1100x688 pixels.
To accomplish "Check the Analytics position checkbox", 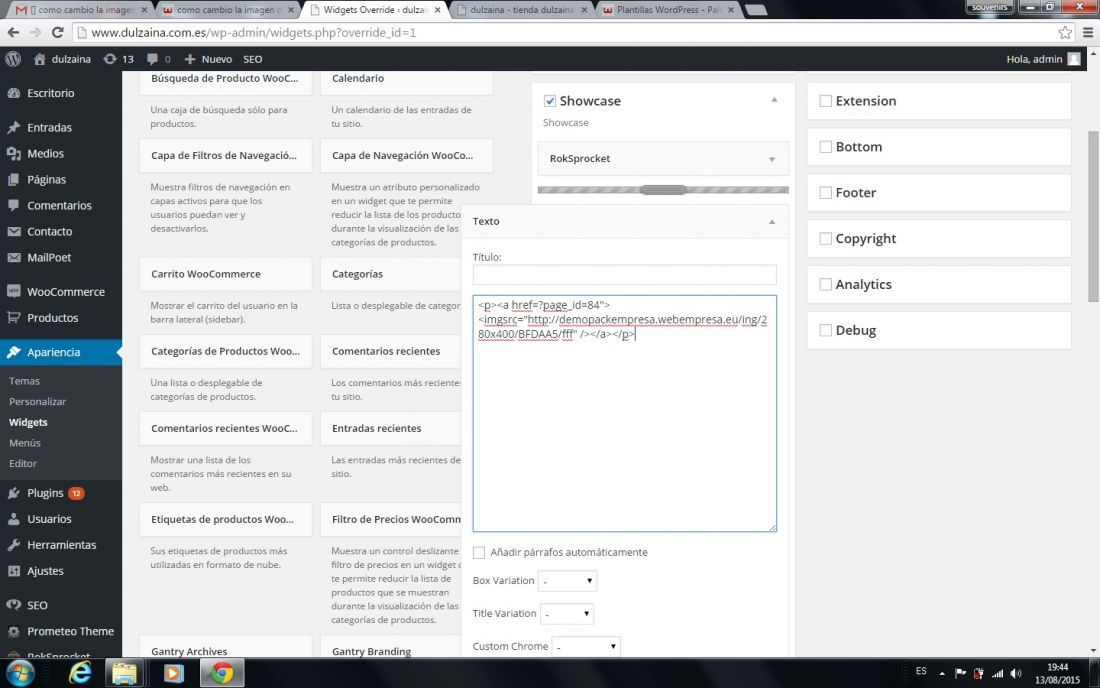I will [x=826, y=285].
